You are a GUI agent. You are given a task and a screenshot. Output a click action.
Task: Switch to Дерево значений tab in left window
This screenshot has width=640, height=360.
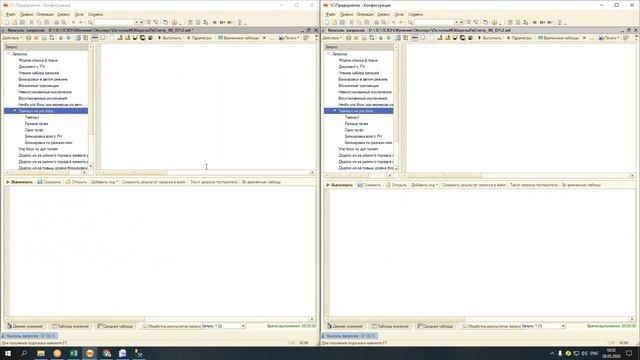coord(25,326)
